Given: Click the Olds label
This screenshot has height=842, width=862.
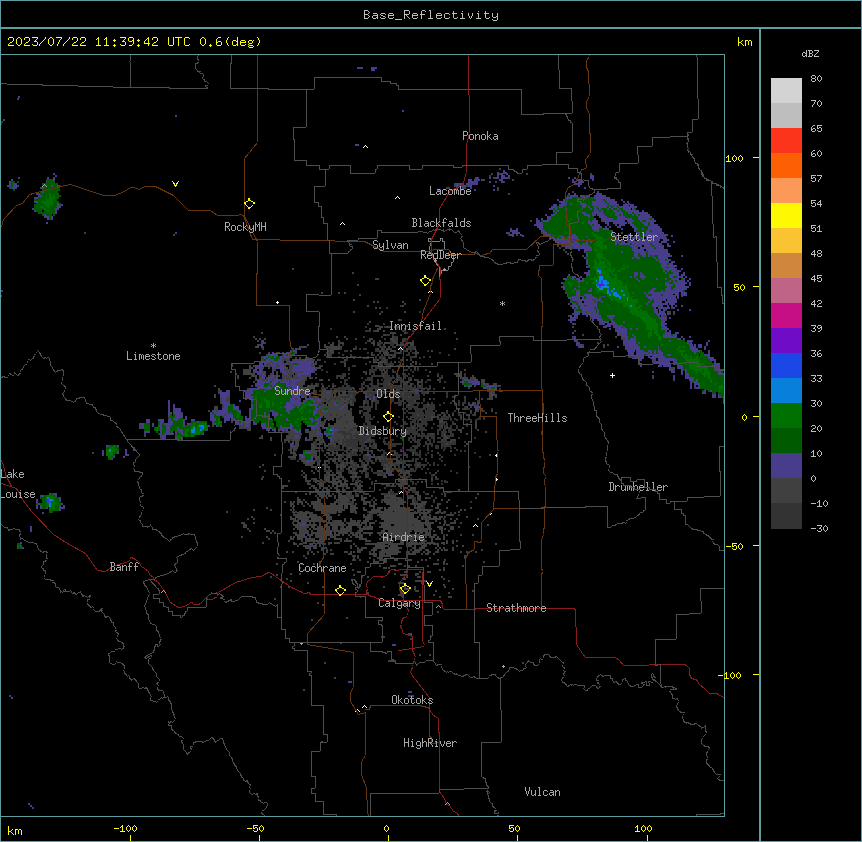Looking at the screenshot, I should coord(388,394).
